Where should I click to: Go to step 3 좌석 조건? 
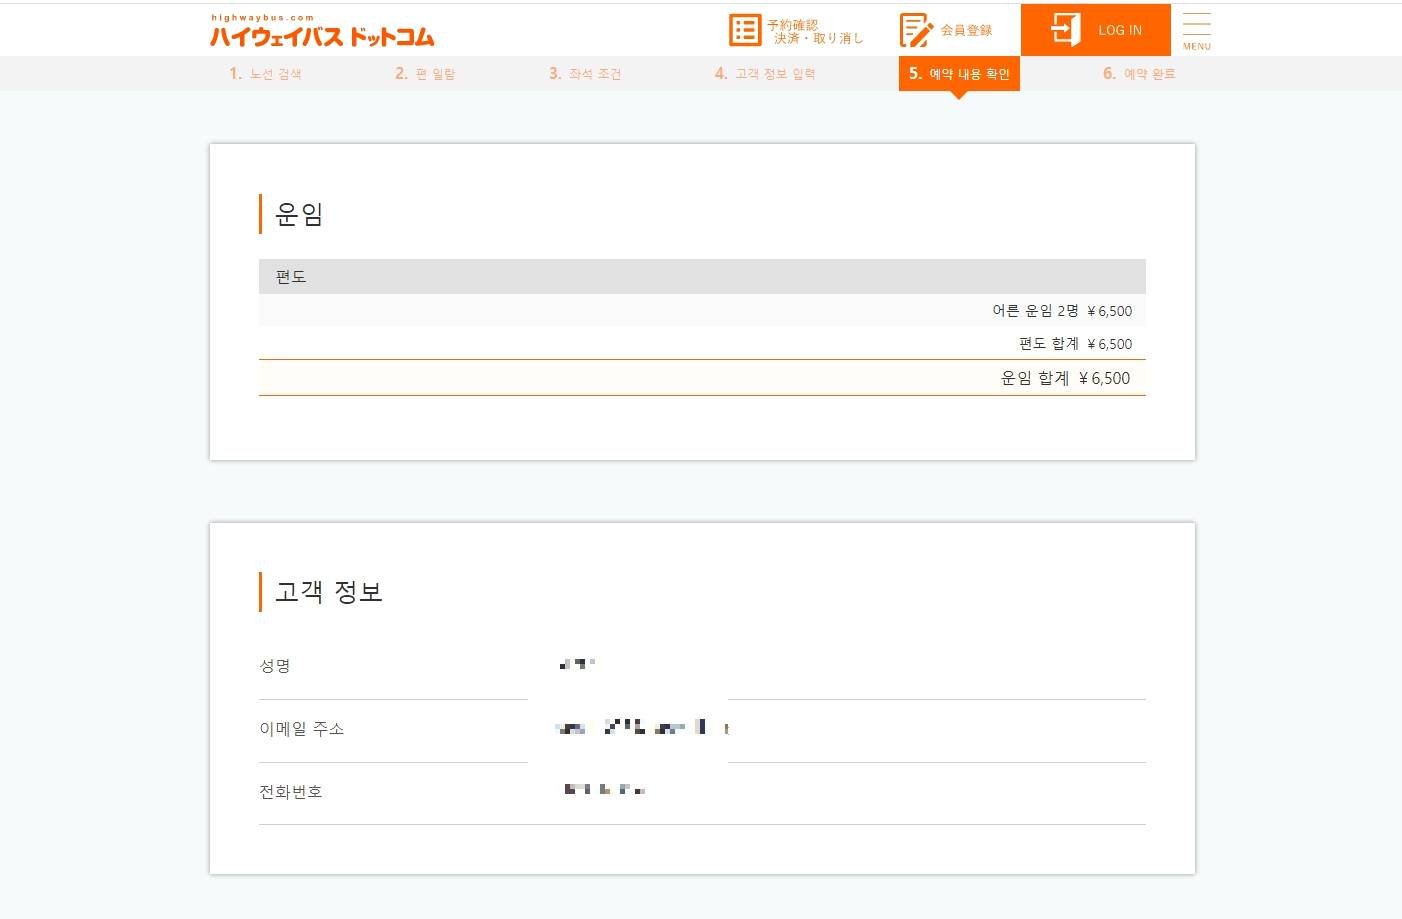coord(585,74)
